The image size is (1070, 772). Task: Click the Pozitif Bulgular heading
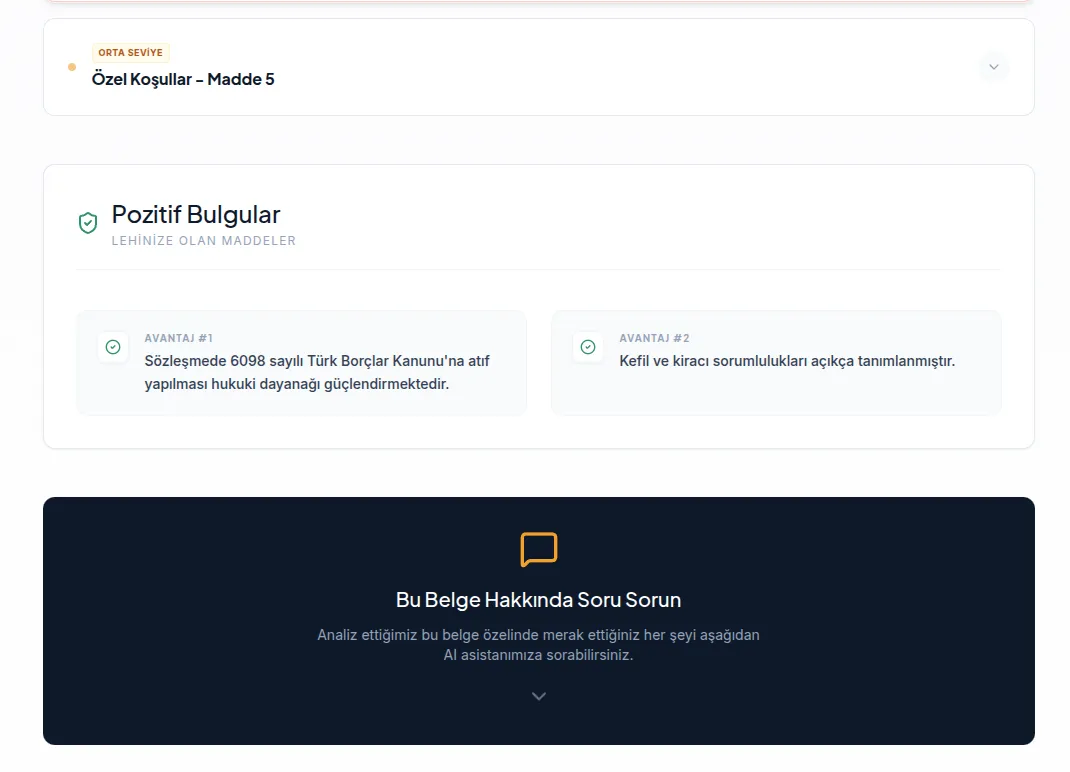[196, 214]
